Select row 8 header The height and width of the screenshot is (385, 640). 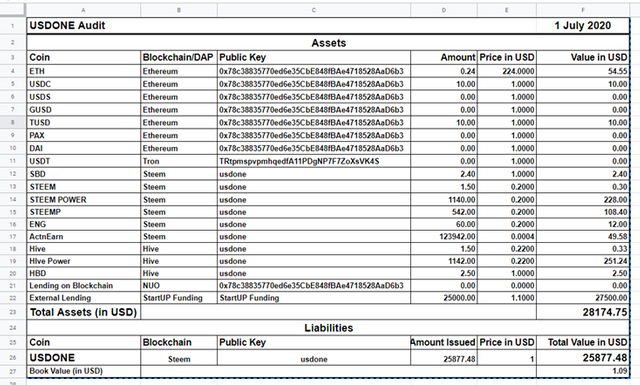tap(13, 122)
